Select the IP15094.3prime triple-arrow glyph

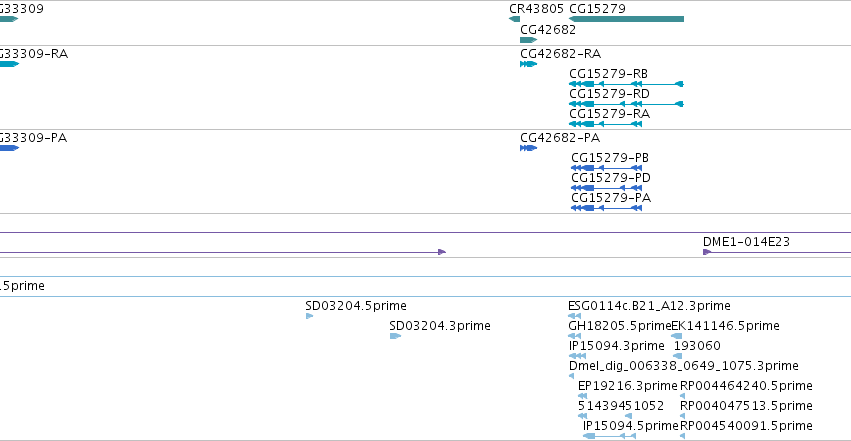577,356
